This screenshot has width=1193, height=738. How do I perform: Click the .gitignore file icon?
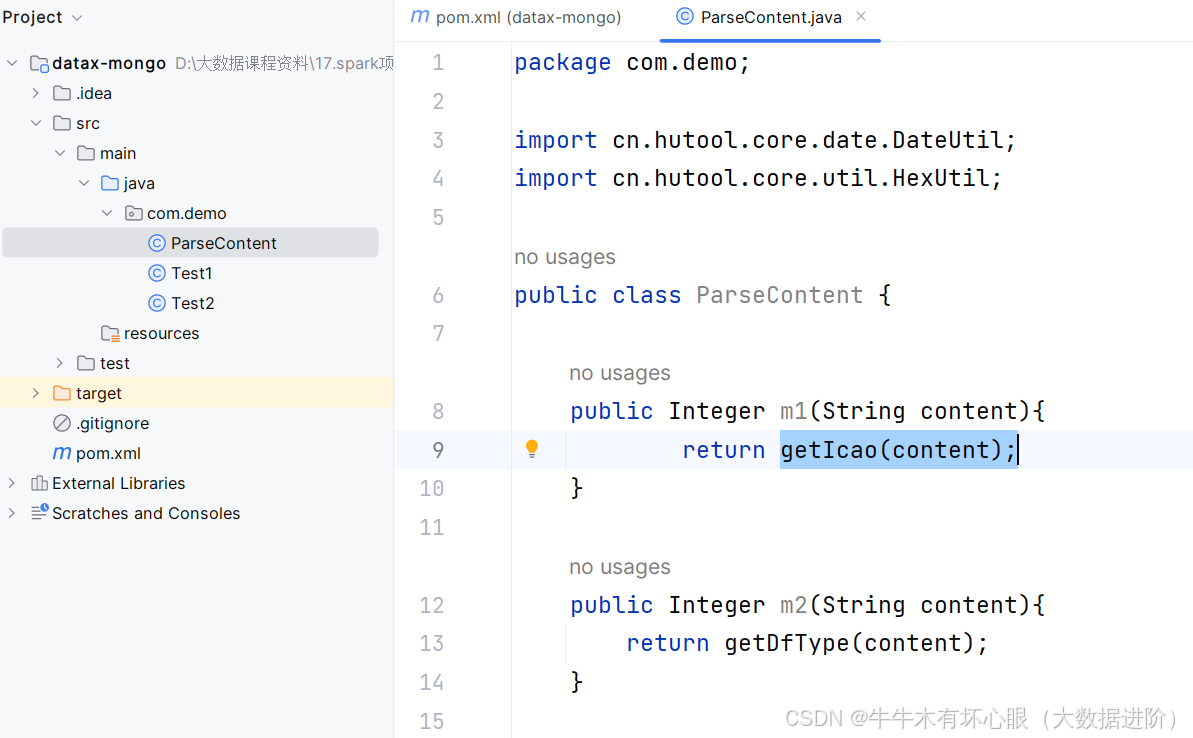pyautogui.click(x=62, y=423)
